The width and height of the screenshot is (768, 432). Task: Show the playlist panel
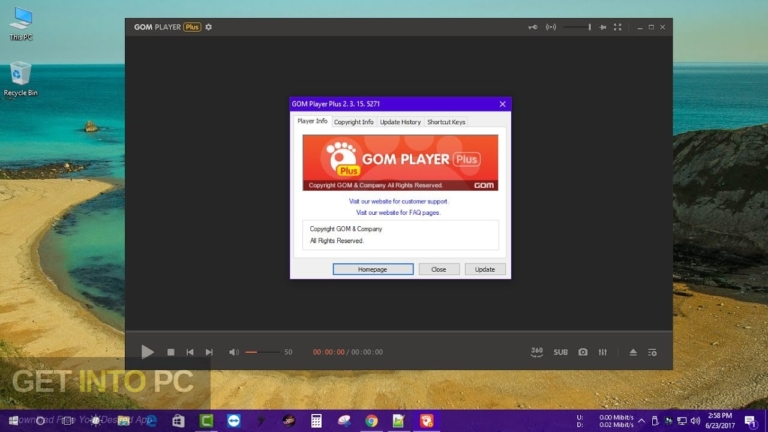652,352
